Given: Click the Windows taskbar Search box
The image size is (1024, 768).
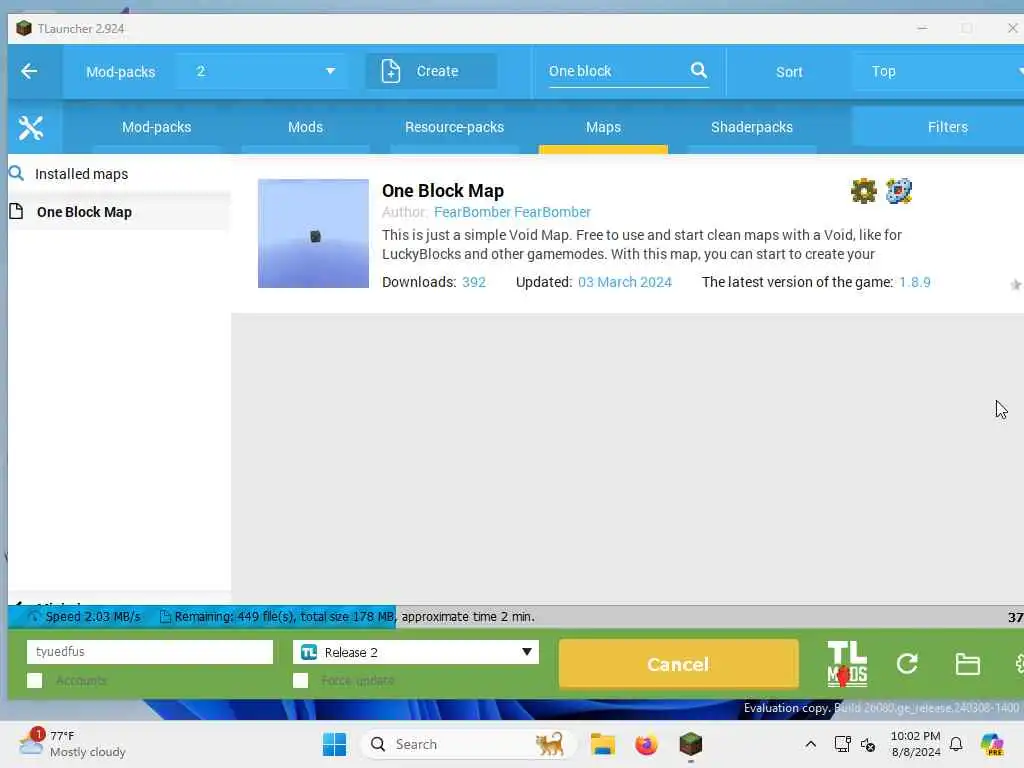Looking at the screenshot, I should pos(468,744).
